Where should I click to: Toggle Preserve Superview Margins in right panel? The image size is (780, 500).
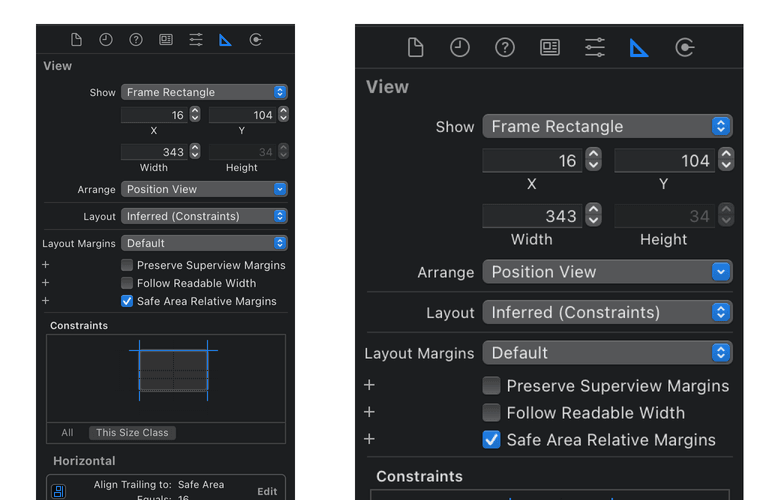coord(491,386)
